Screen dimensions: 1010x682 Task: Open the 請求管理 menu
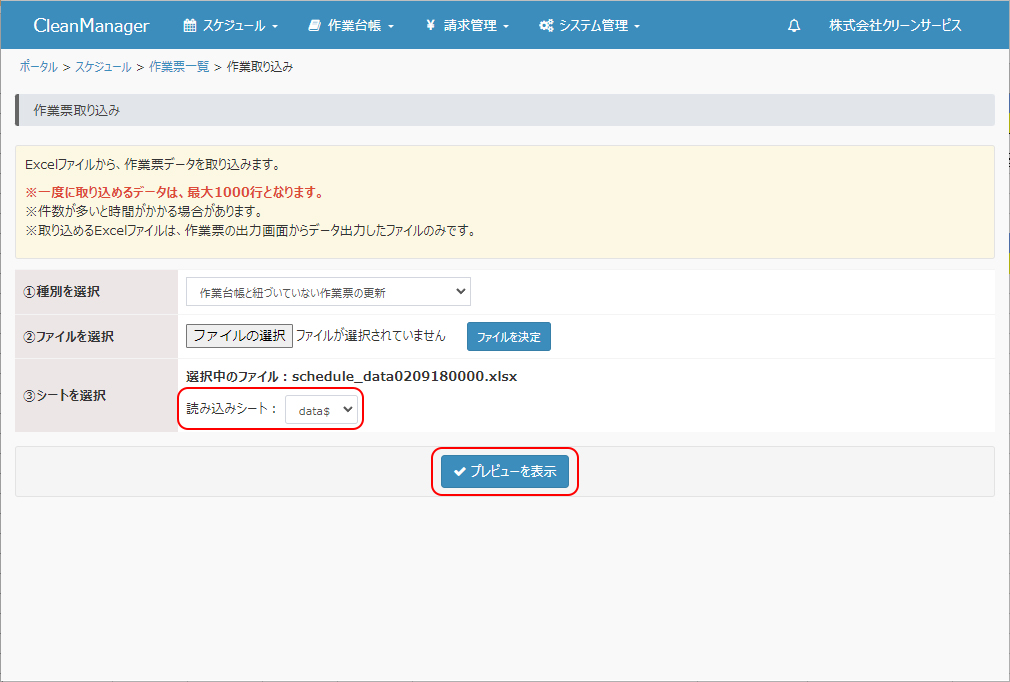(467, 26)
